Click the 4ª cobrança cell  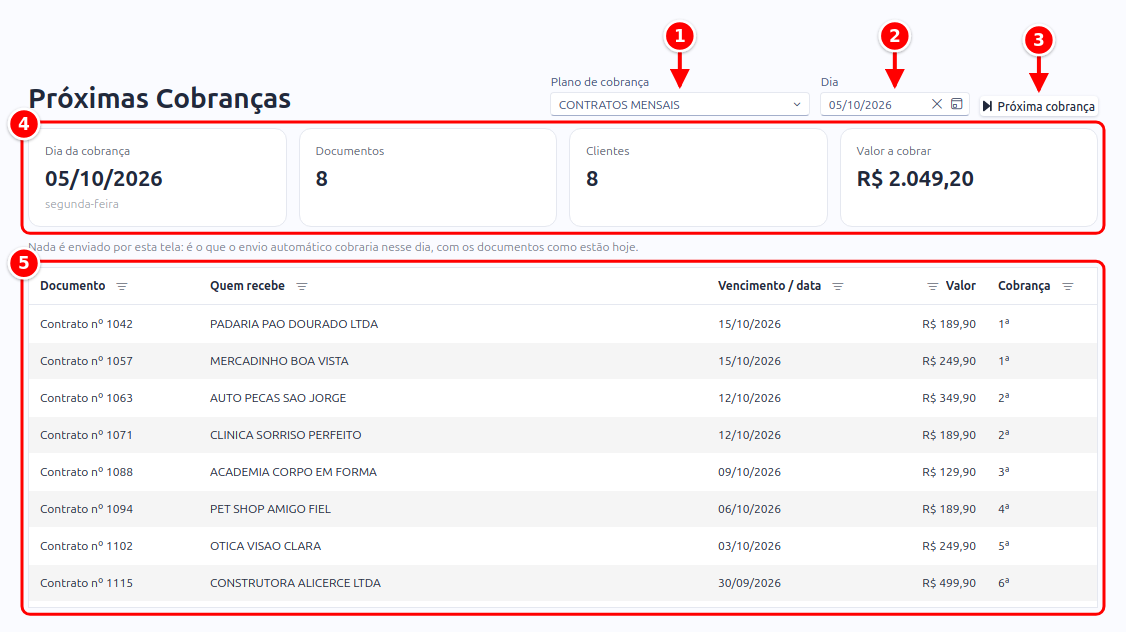(x=1004, y=509)
